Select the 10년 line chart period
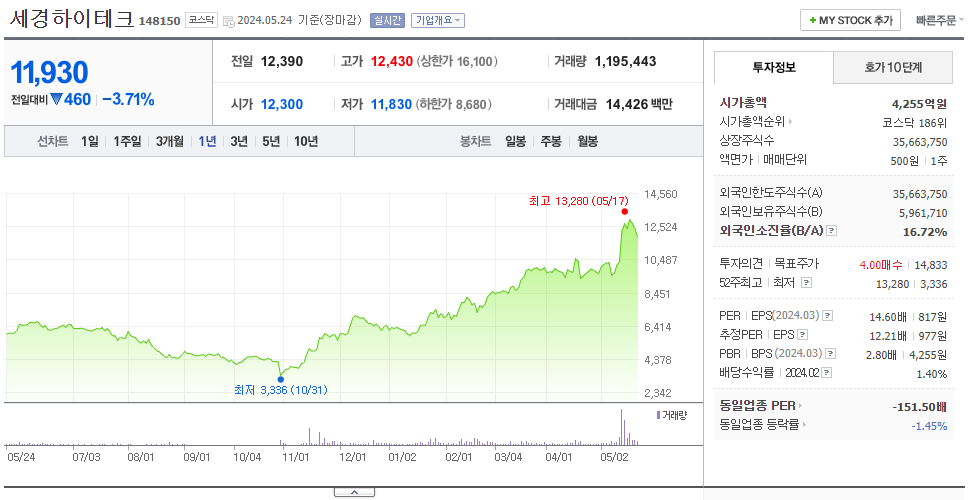 point(306,141)
